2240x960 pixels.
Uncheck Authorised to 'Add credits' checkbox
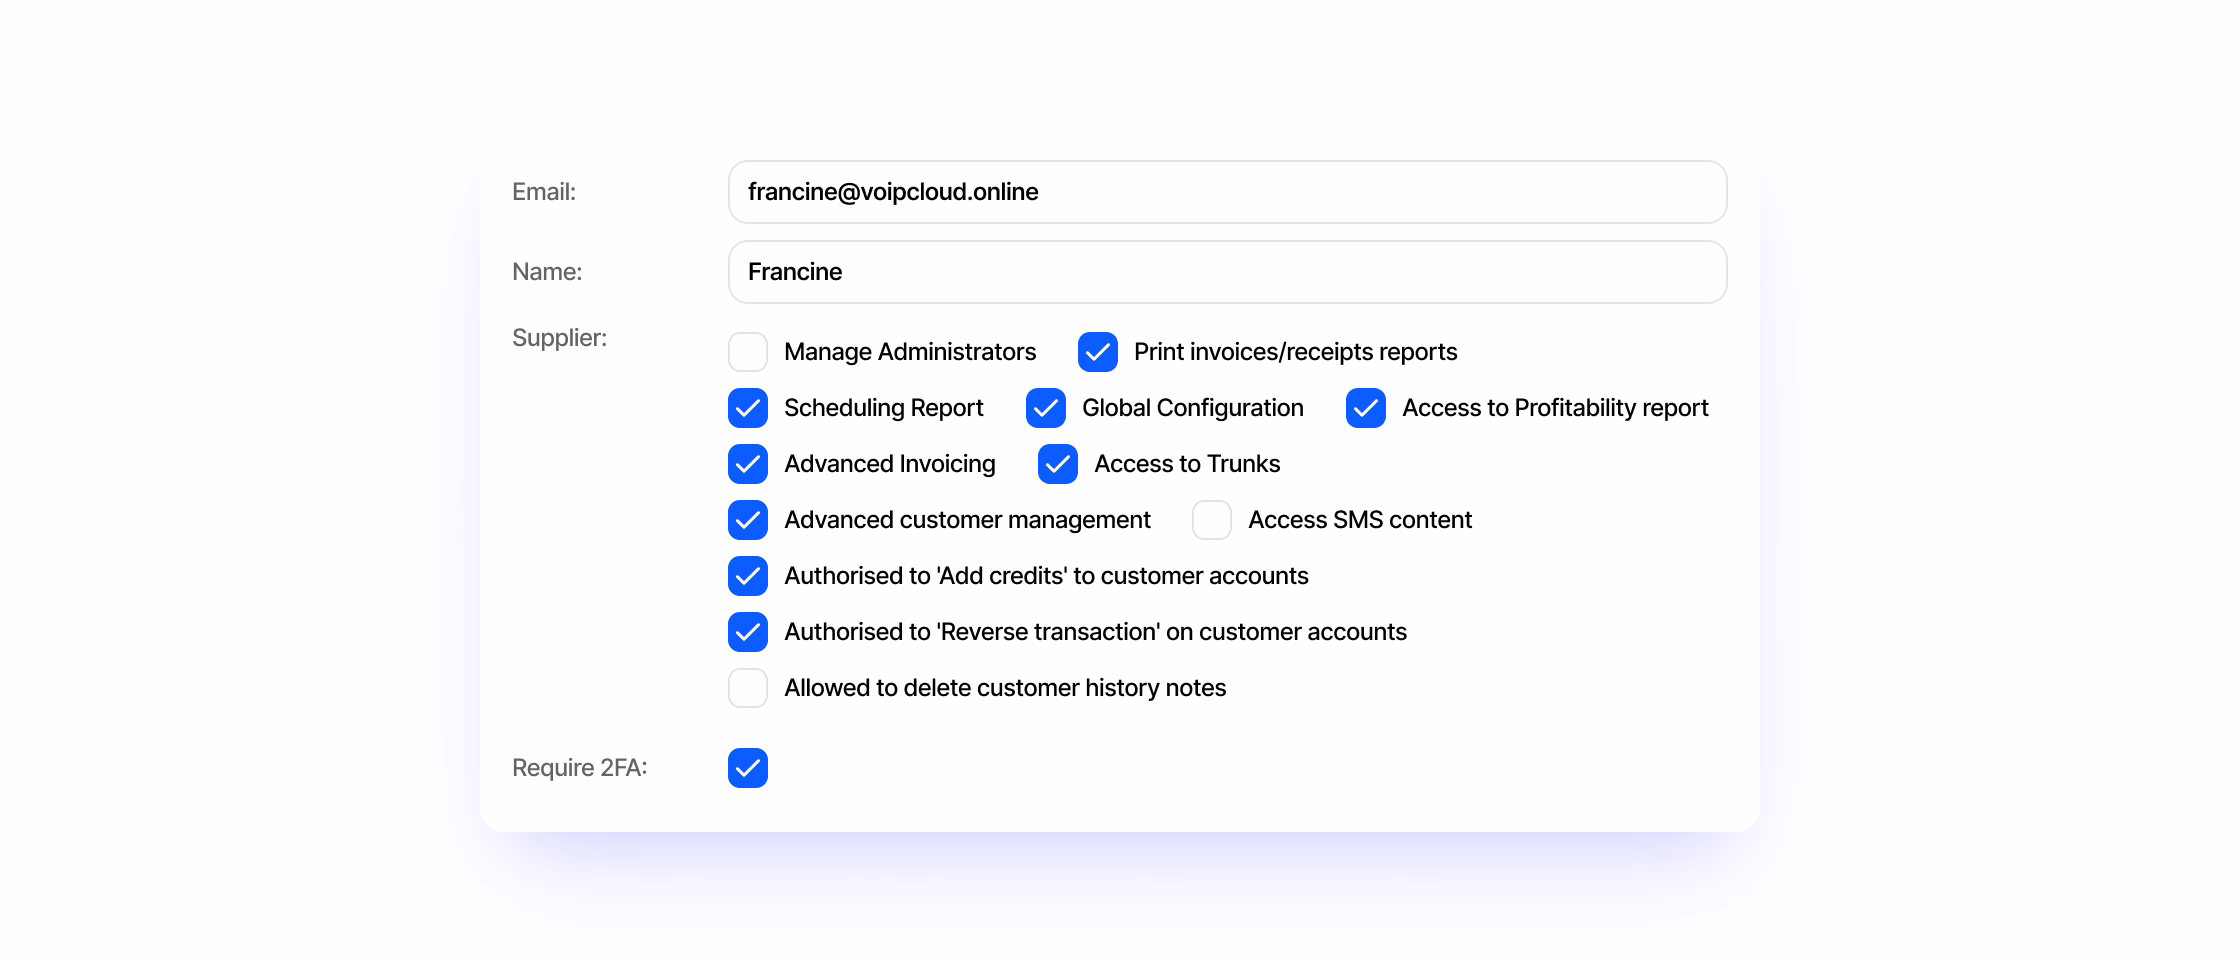(748, 576)
